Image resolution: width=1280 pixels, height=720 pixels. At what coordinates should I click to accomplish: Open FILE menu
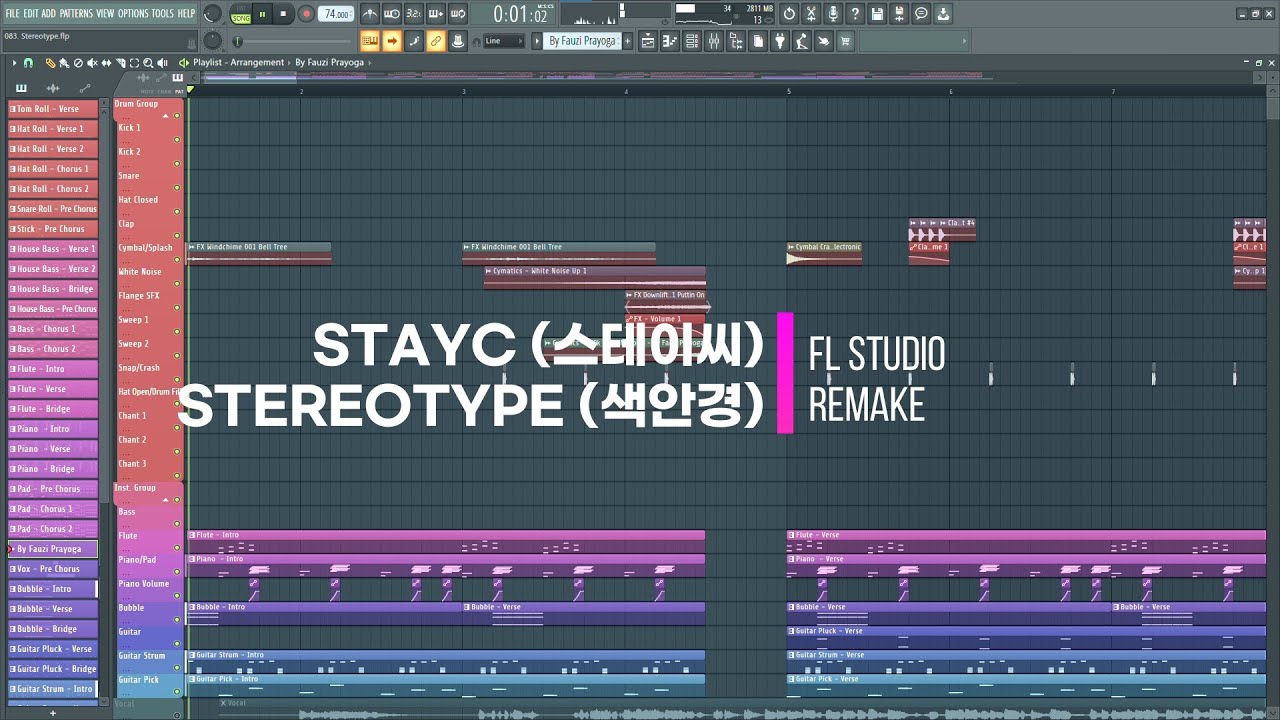[12, 14]
